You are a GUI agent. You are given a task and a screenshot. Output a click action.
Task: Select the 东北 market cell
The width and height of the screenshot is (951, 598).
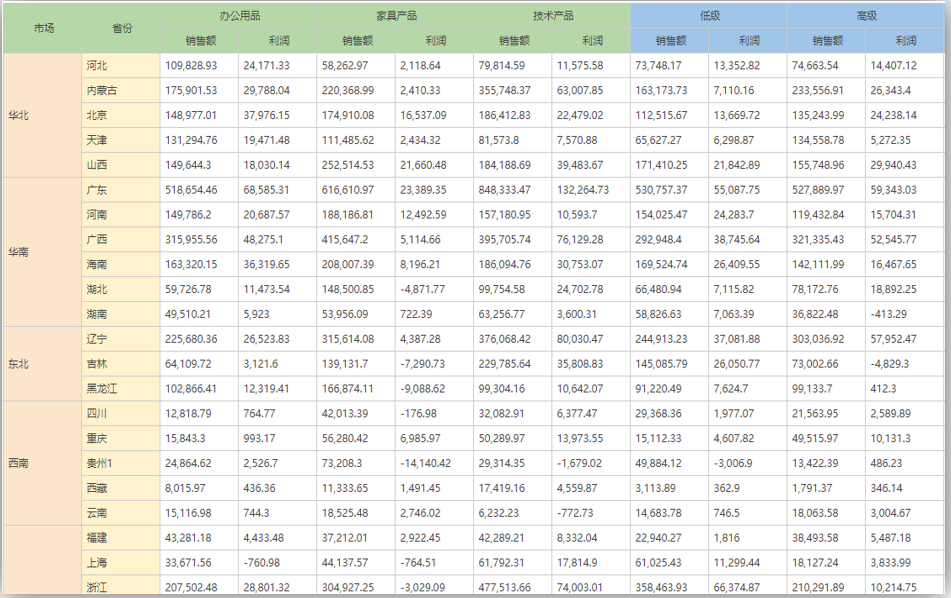point(19,364)
